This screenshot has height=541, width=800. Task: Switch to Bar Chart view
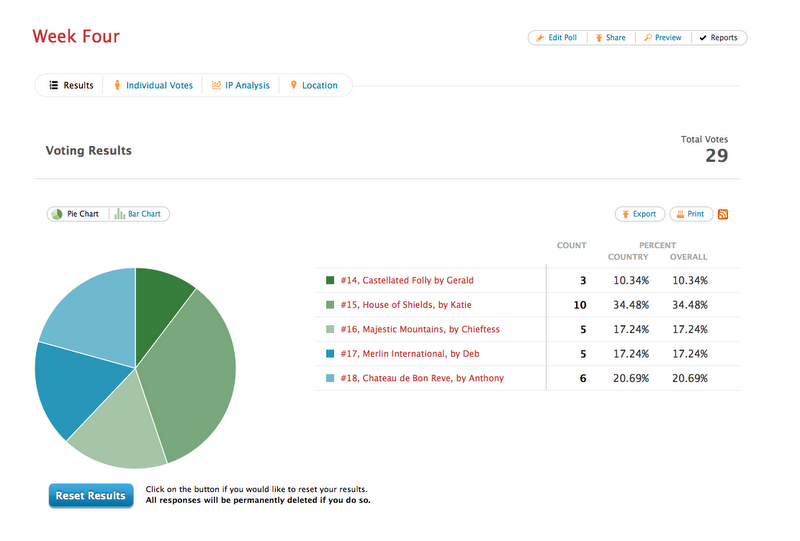[x=138, y=214]
